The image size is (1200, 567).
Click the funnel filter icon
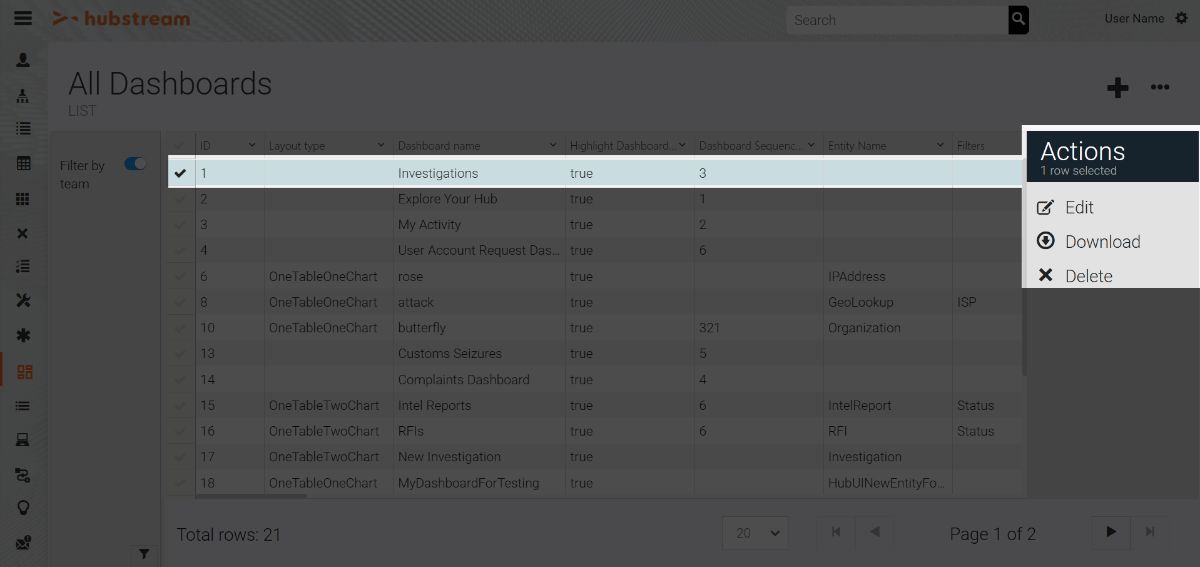pos(143,553)
